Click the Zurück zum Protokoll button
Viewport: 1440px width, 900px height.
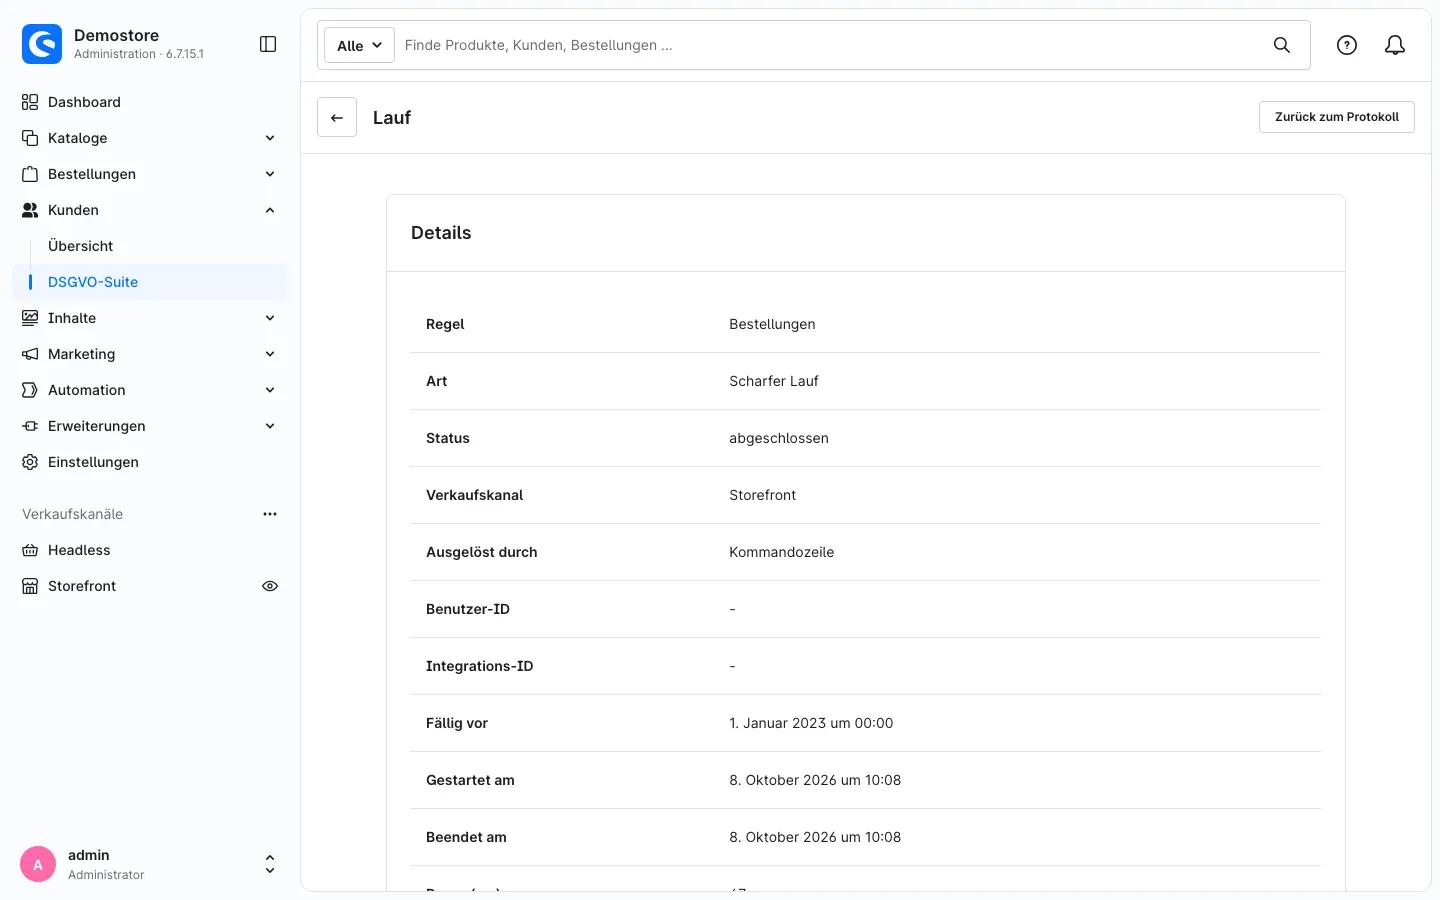[1337, 117]
